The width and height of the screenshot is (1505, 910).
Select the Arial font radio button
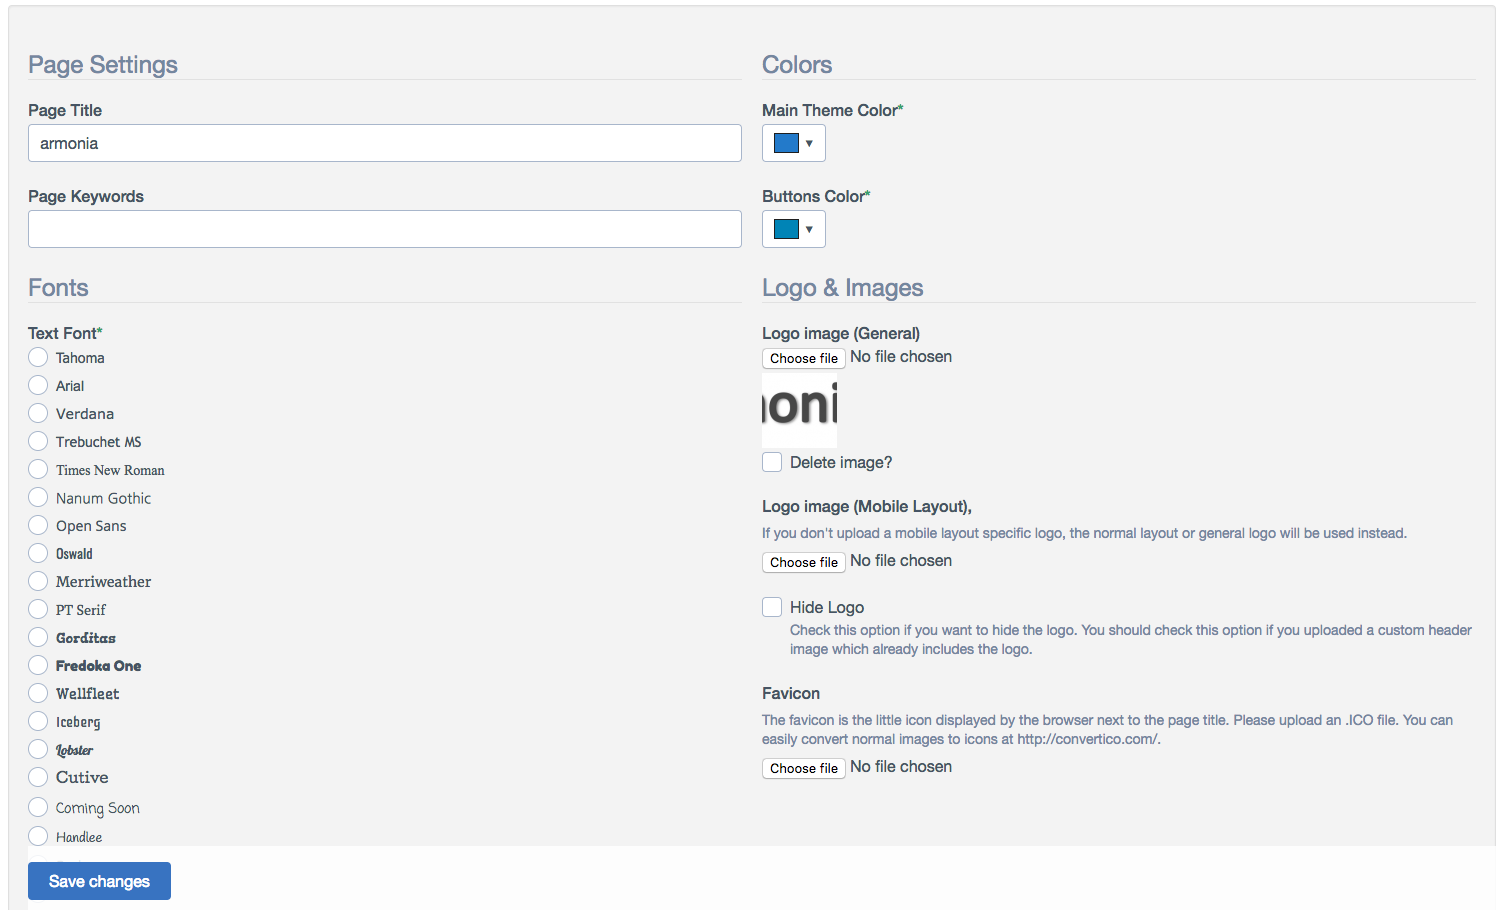pyautogui.click(x=38, y=385)
